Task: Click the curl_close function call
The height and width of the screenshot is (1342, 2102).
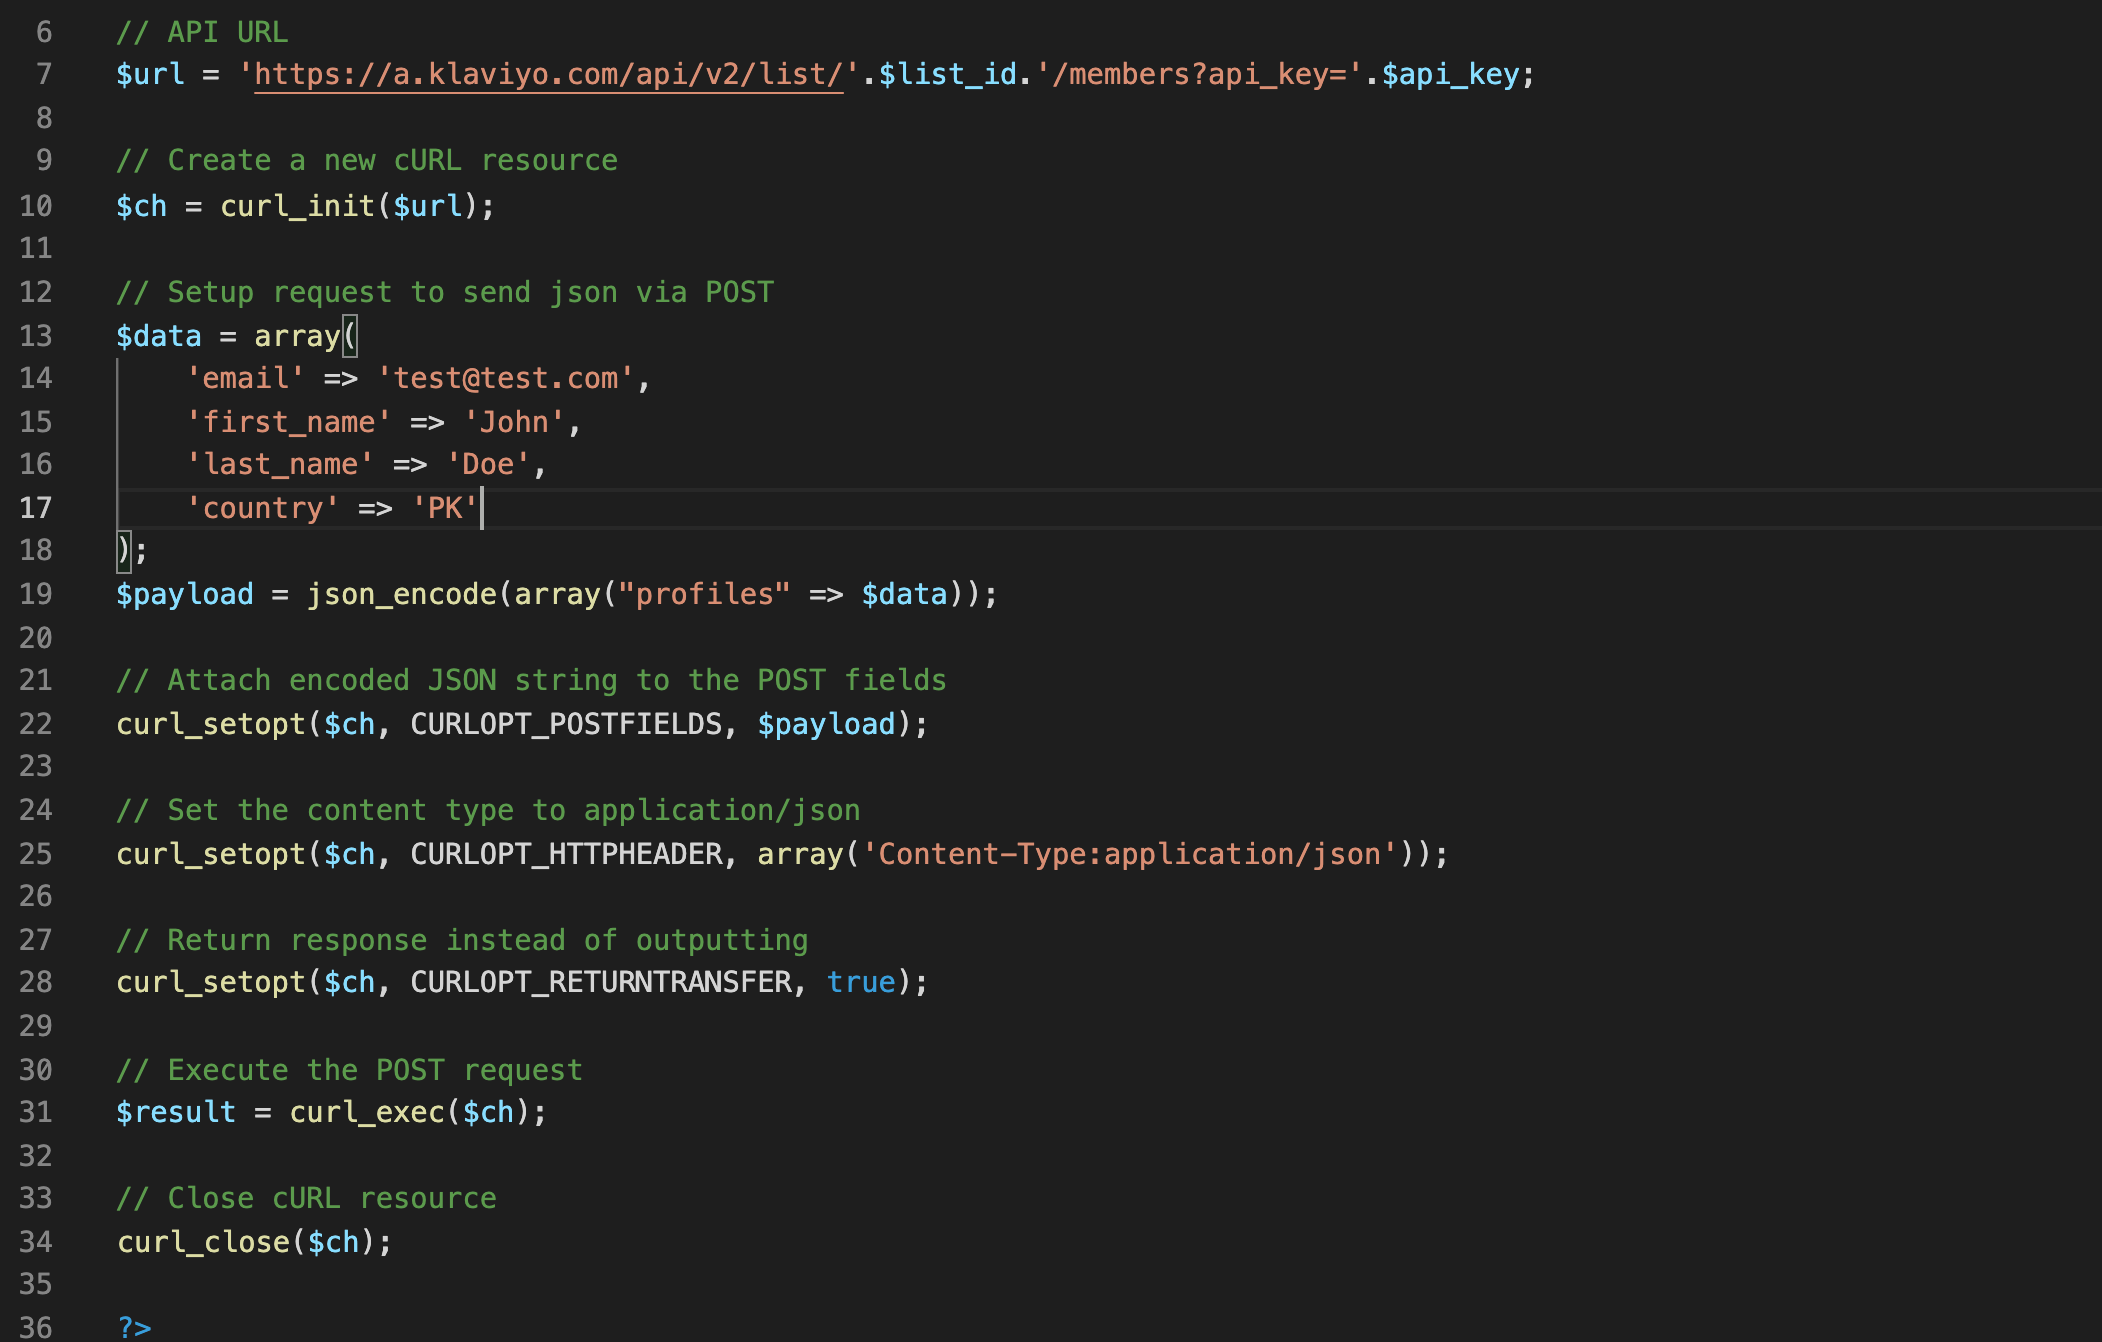Action: (203, 1242)
